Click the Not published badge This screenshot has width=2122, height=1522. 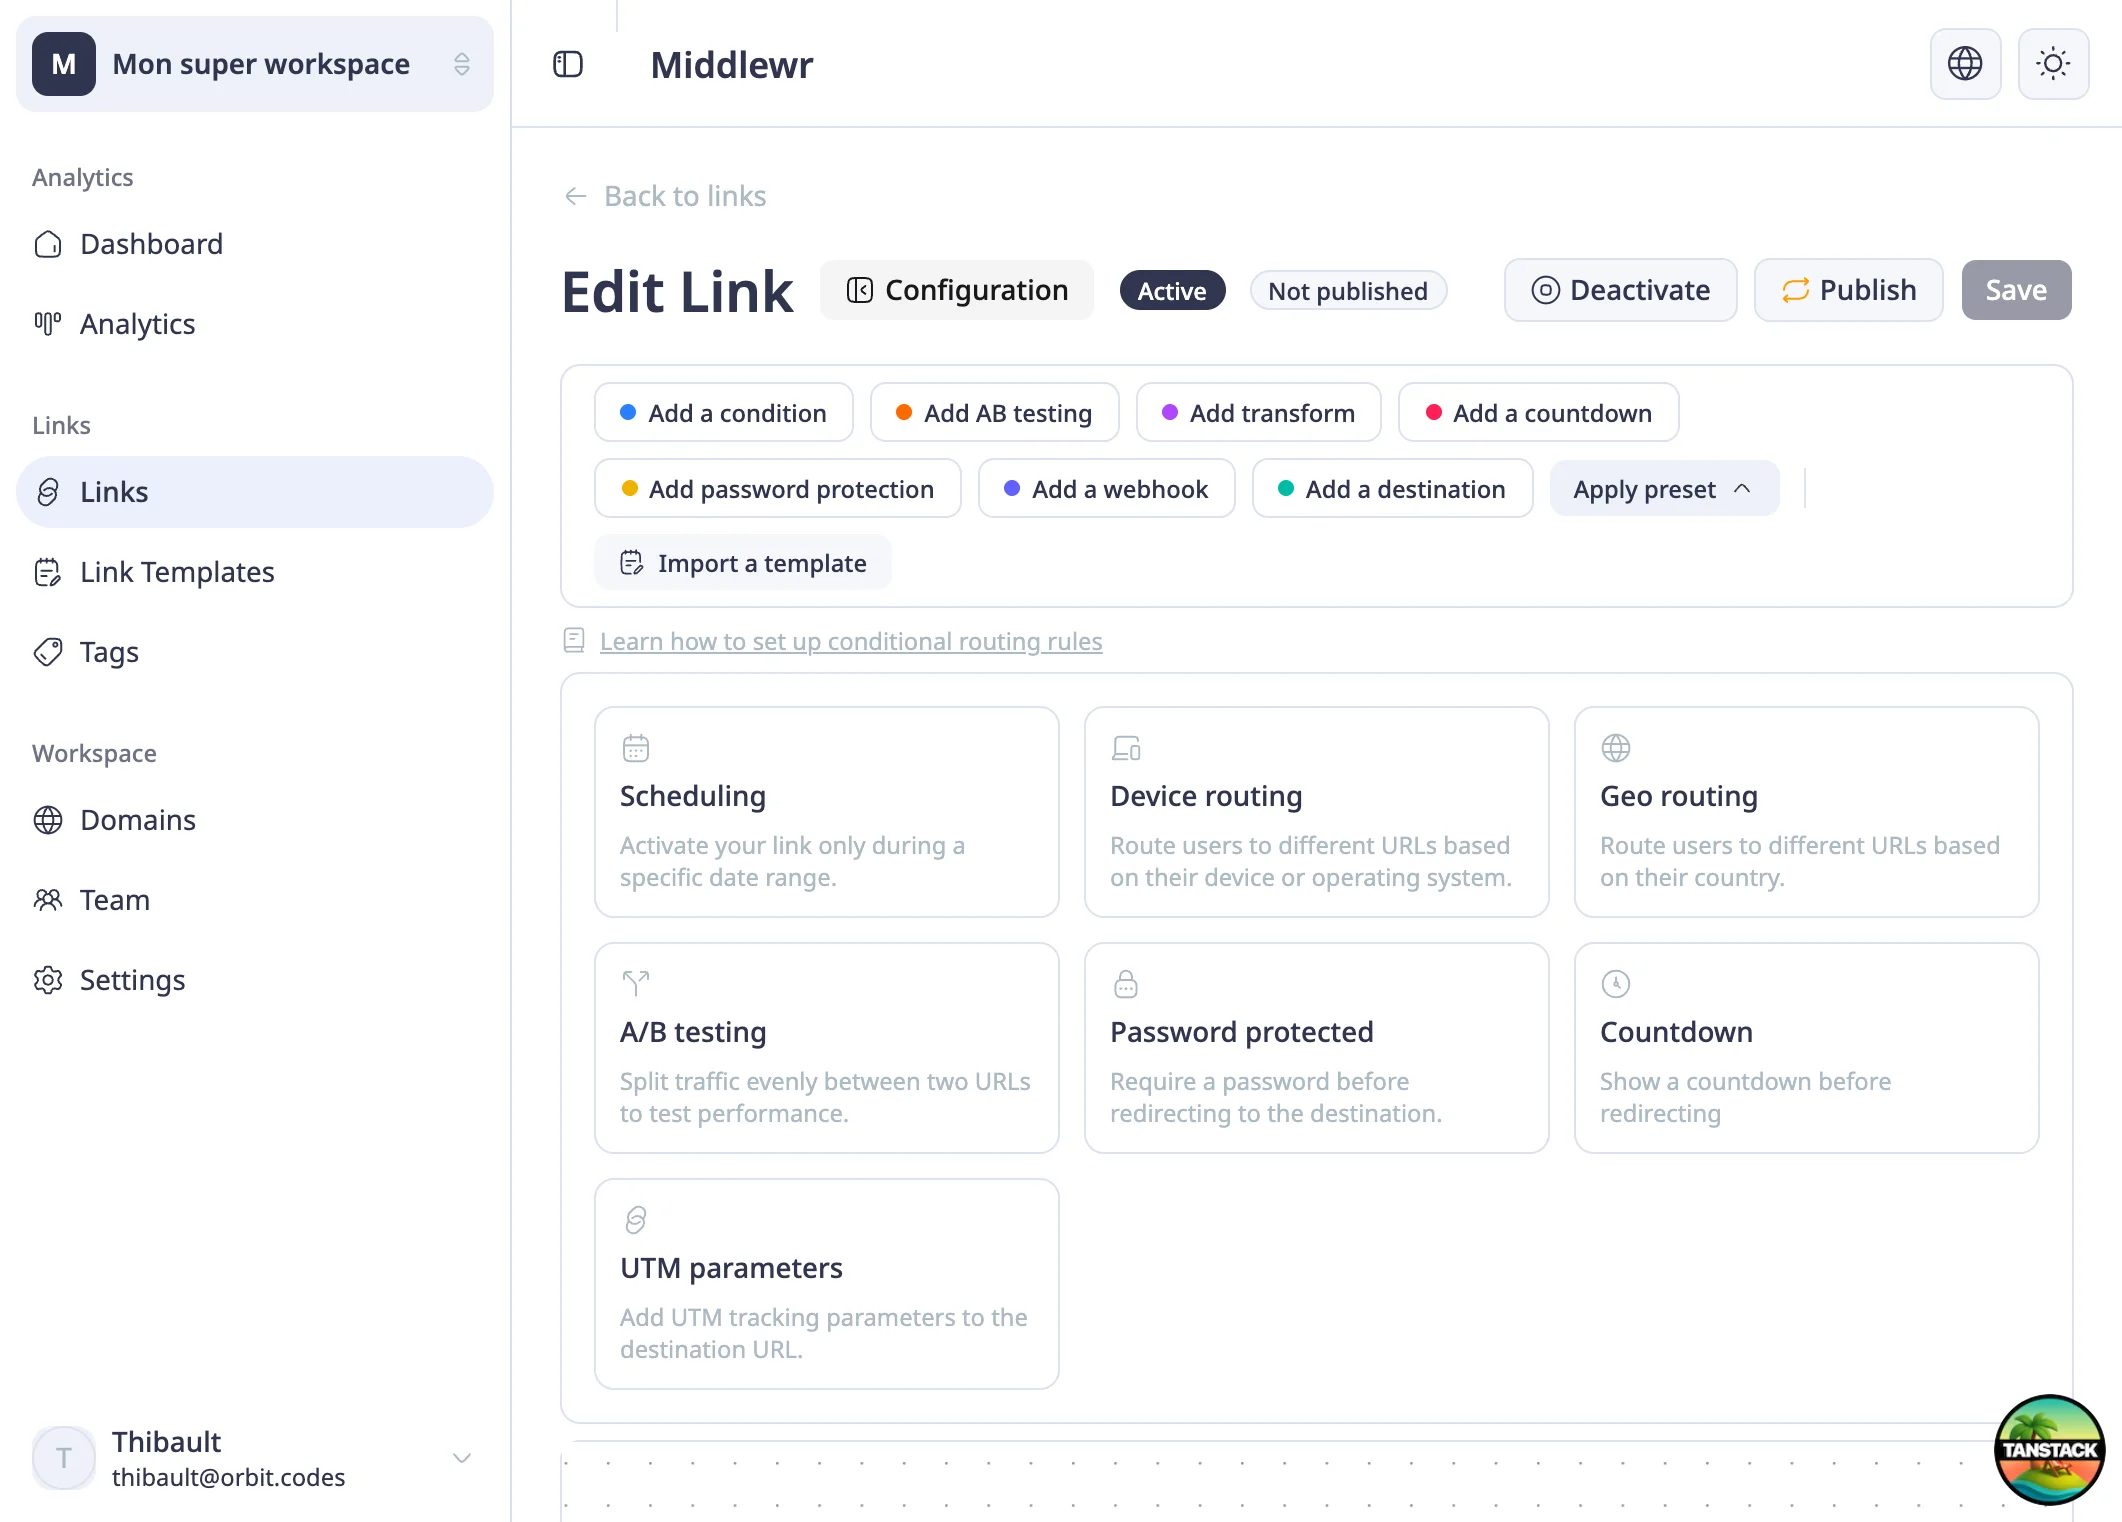tap(1348, 290)
